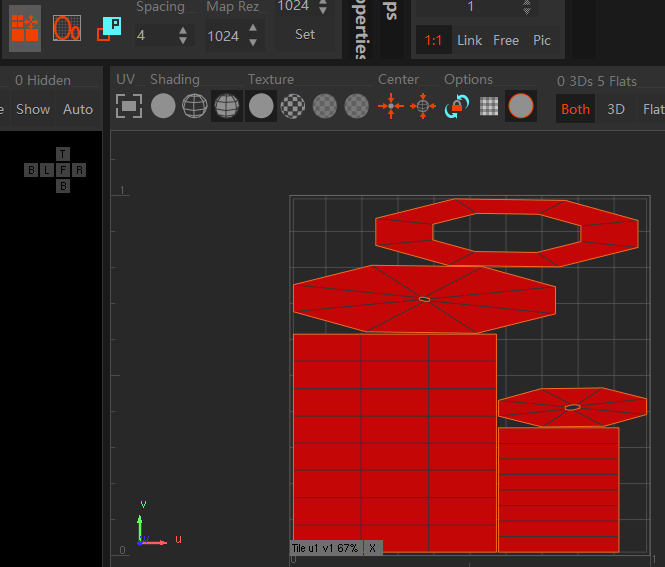The image size is (665, 567).
Task: Switch to wireframe sphere shading mode
Action: coord(195,106)
